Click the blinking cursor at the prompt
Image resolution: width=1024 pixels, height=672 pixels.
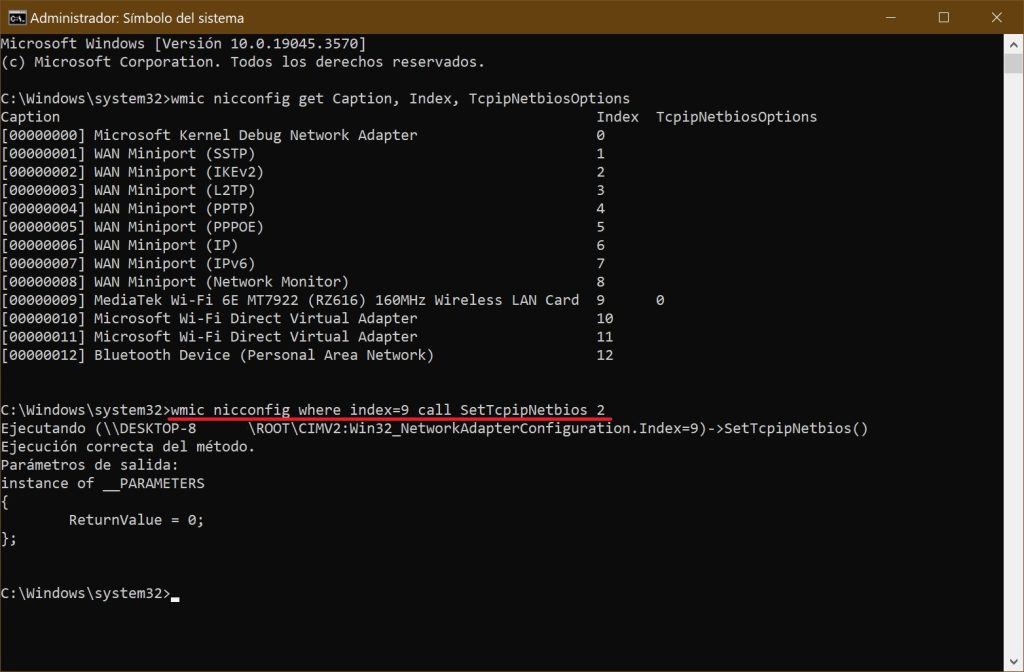coord(175,595)
